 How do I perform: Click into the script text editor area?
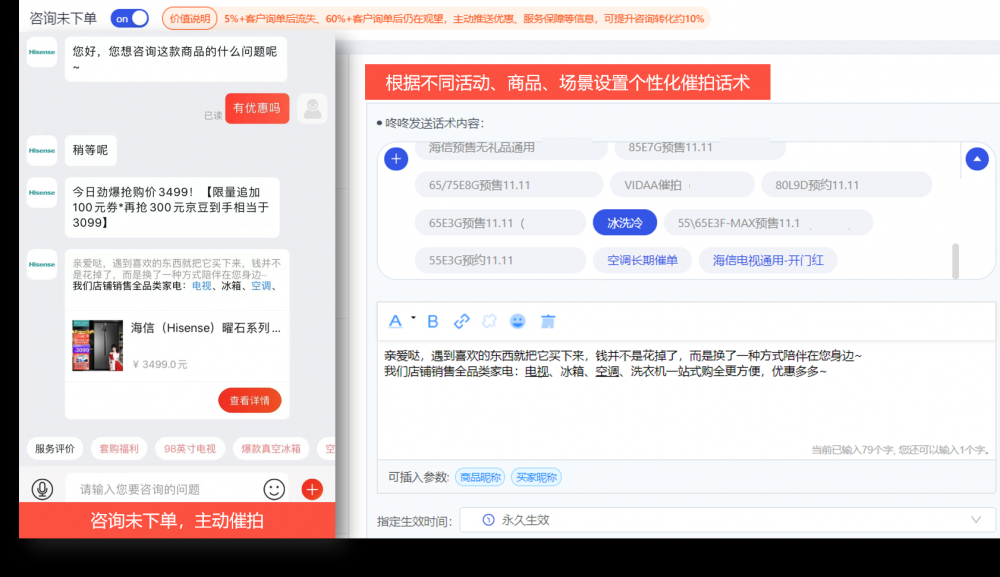click(x=686, y=398)
